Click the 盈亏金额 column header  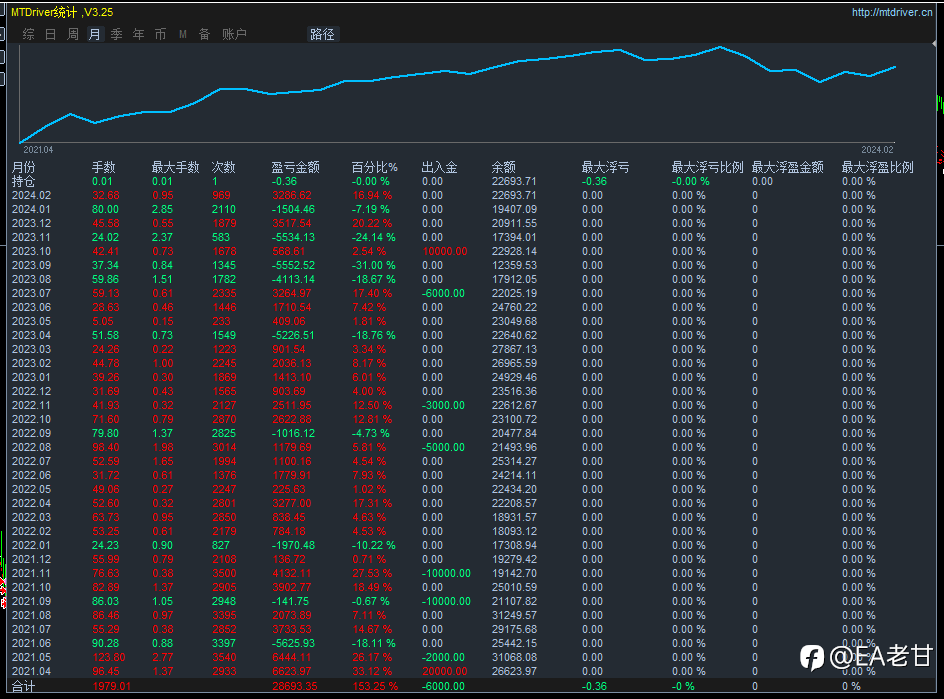click(x=295, y=167)
